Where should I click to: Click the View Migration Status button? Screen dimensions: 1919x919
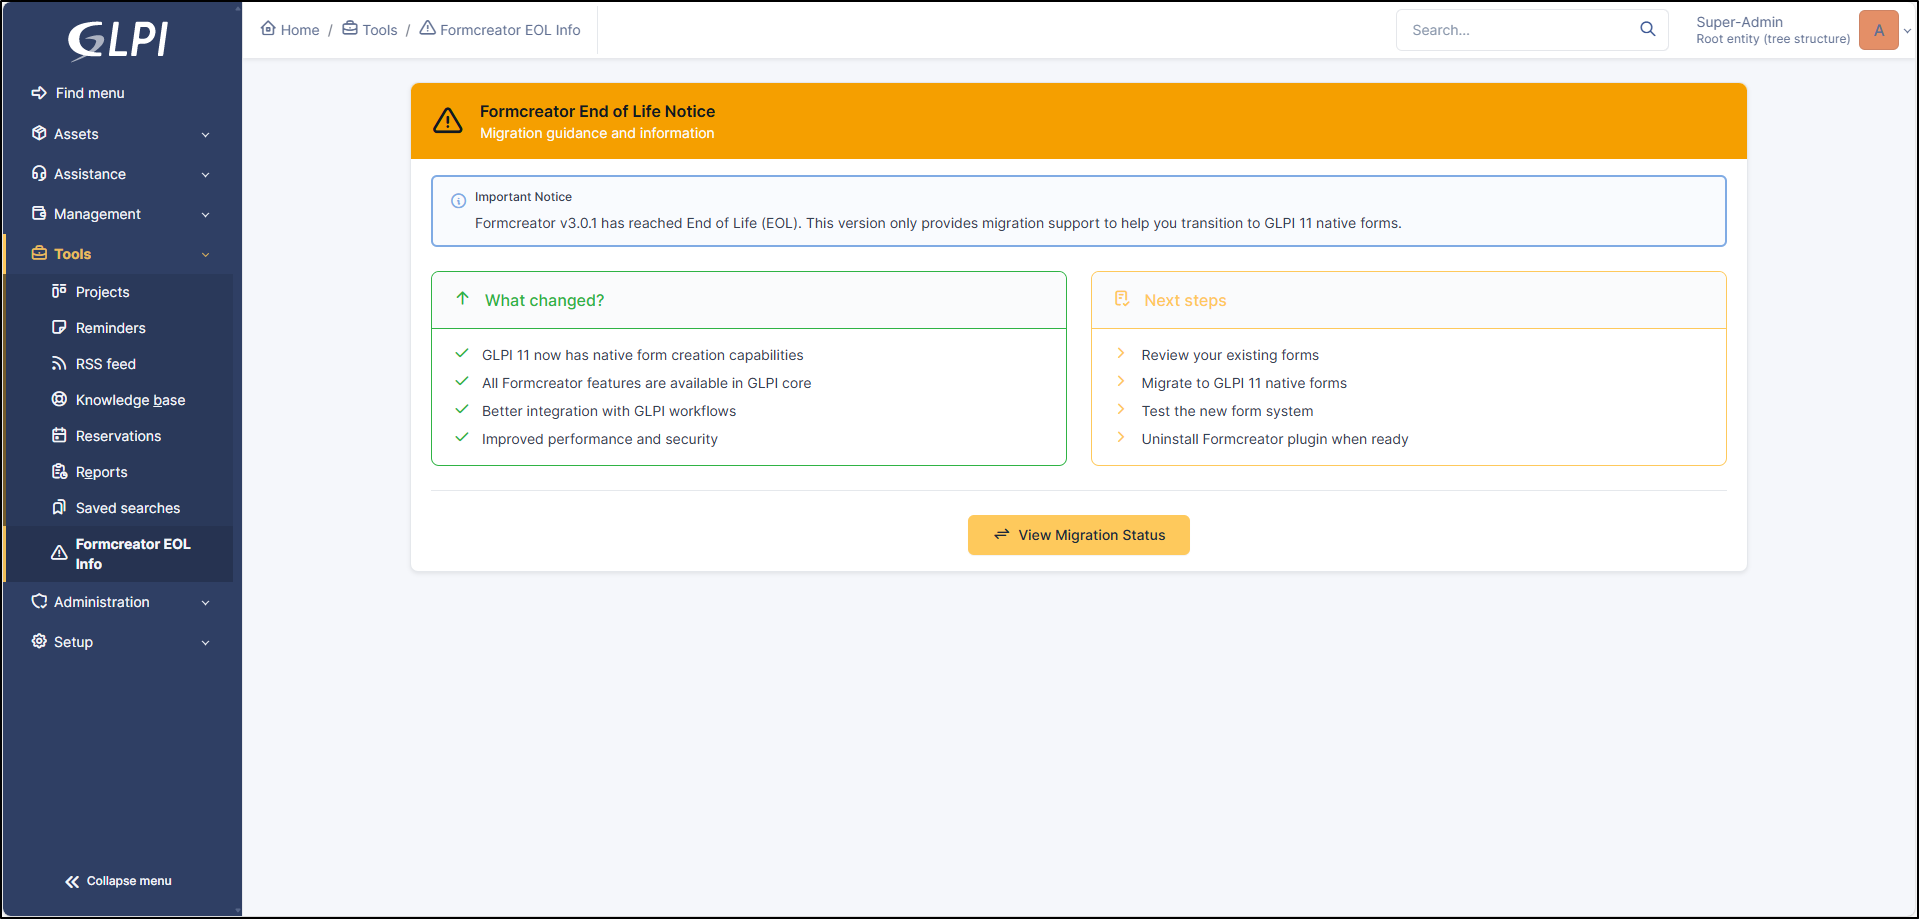click(x=1078, y=535)
